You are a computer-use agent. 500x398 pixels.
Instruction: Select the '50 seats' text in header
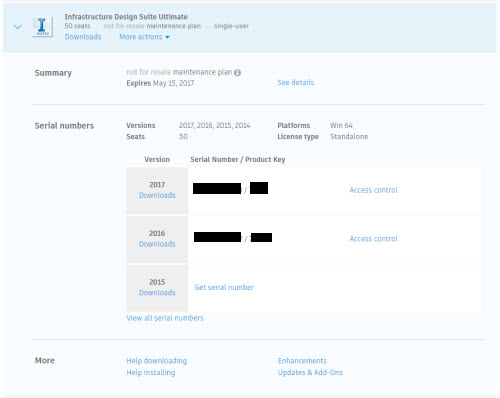point(77,26)
